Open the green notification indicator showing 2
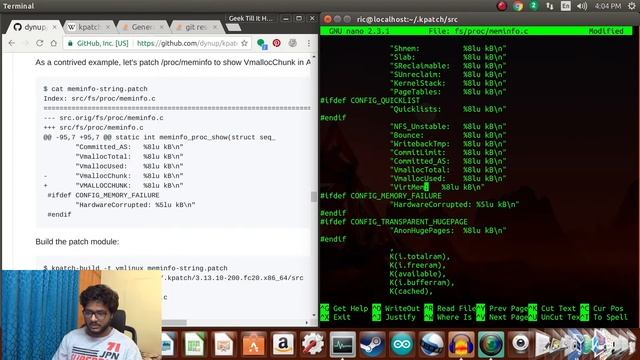Screen dimensions: 640x360 pyautogui.click(x=533, y=6)
